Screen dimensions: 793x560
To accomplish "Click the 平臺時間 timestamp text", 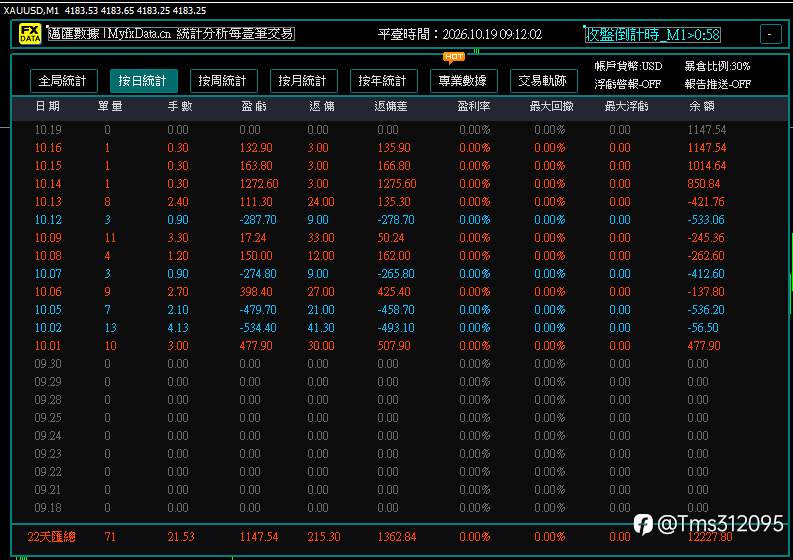I will (460, 34).
